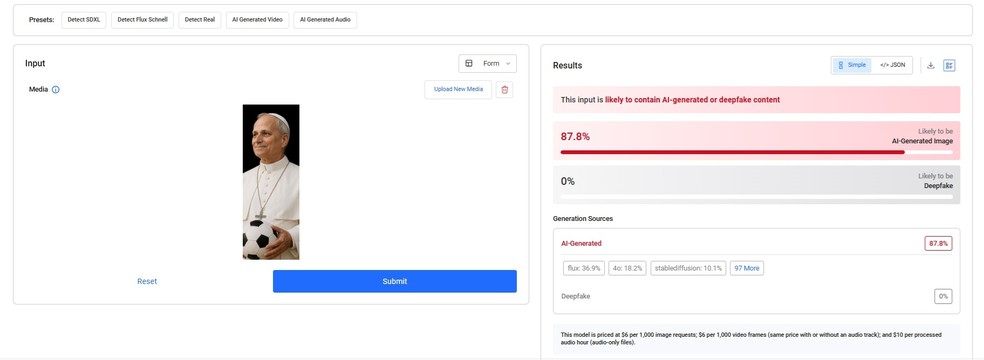This screenshot has width=984, height=360.
Task: Reset the input form
Action: (147, 282)
